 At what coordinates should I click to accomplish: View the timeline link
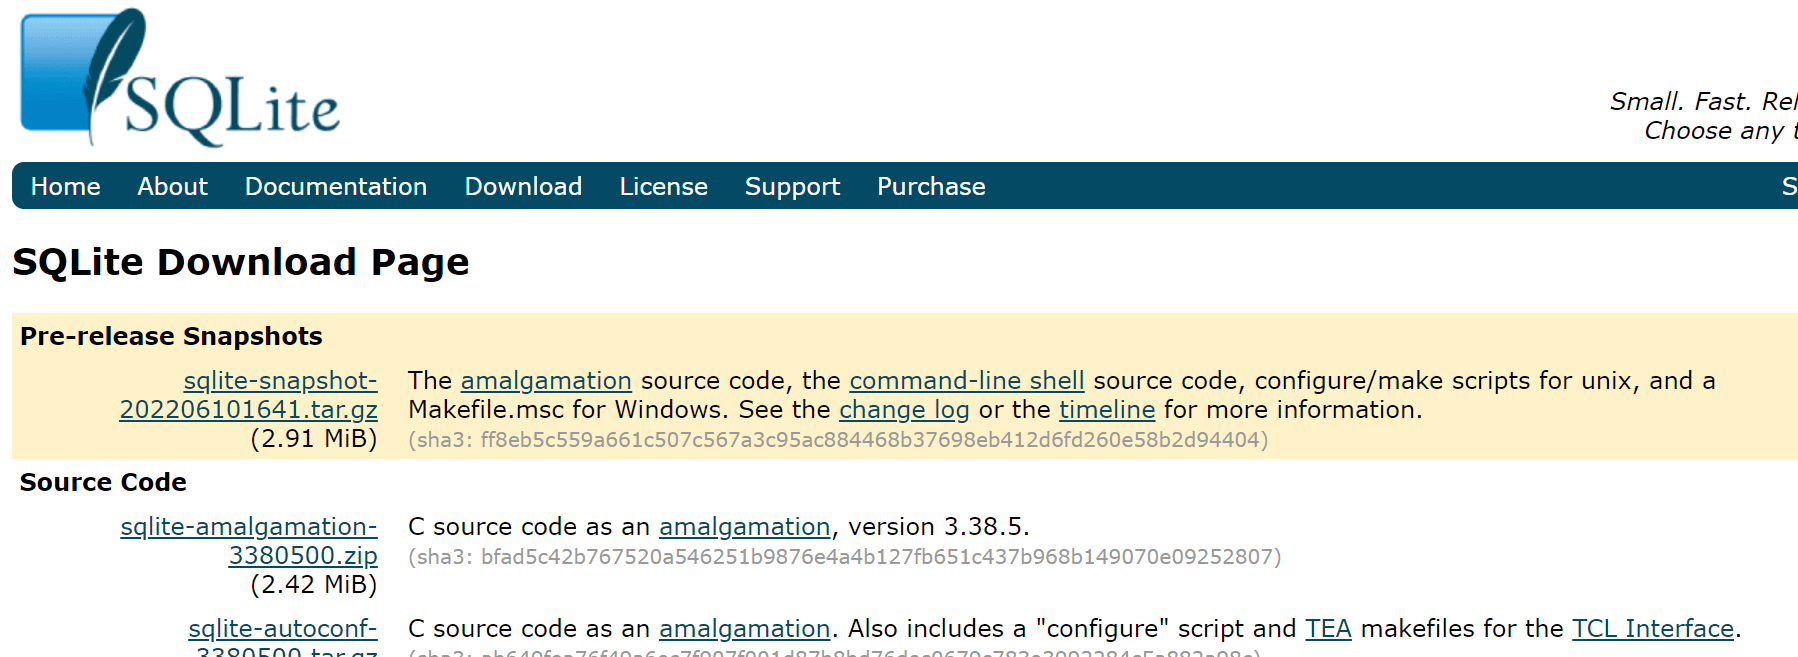[1107, 410]
